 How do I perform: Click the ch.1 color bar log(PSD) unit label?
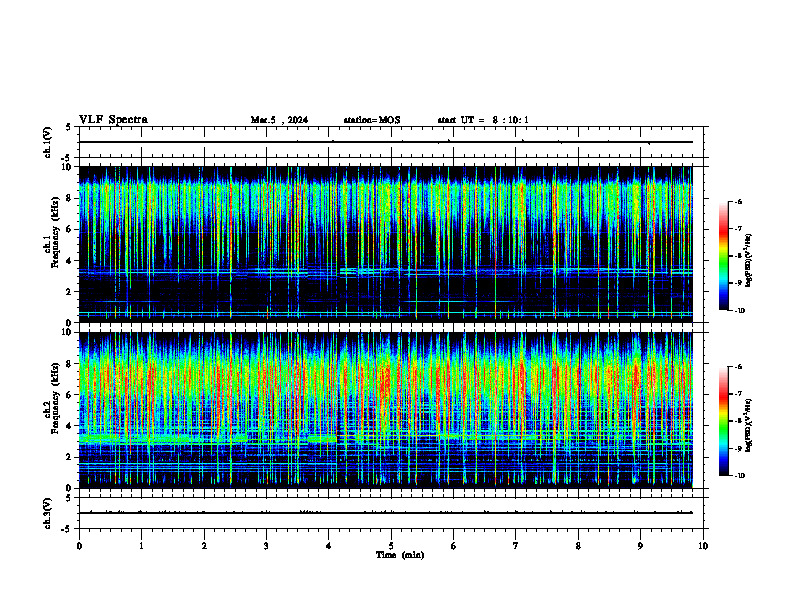click(749, 261)
